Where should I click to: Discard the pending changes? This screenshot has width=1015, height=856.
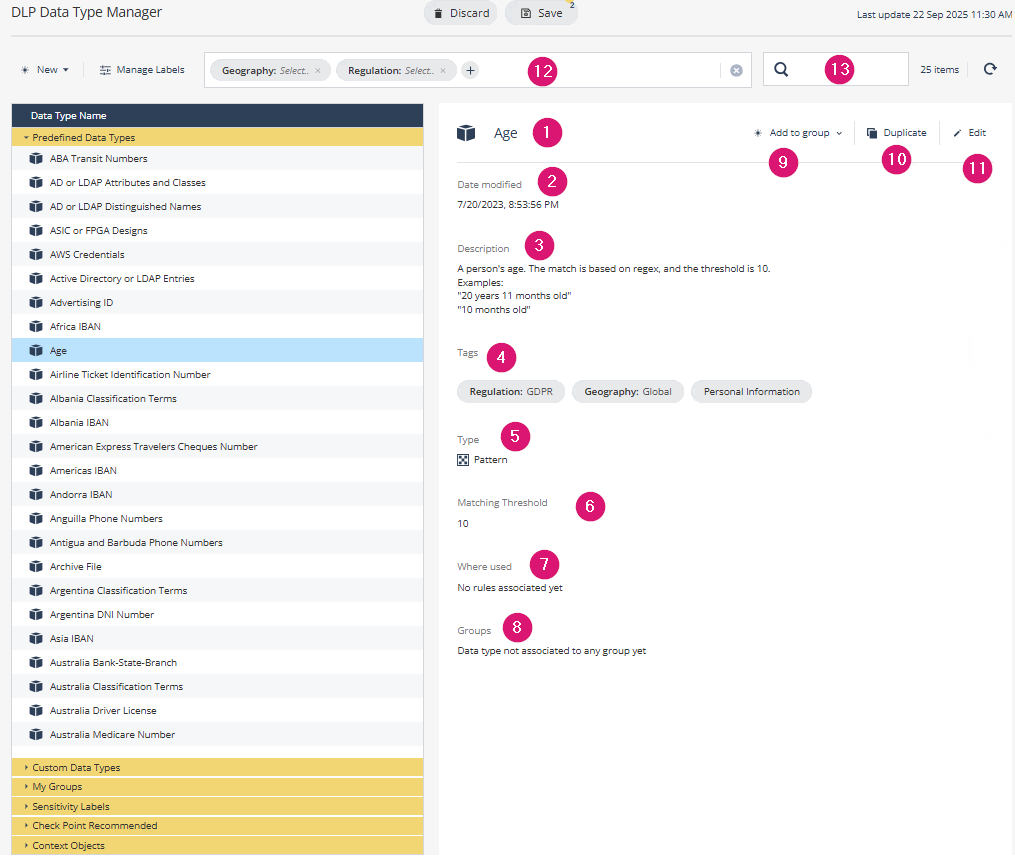click(x=461, y=13)
